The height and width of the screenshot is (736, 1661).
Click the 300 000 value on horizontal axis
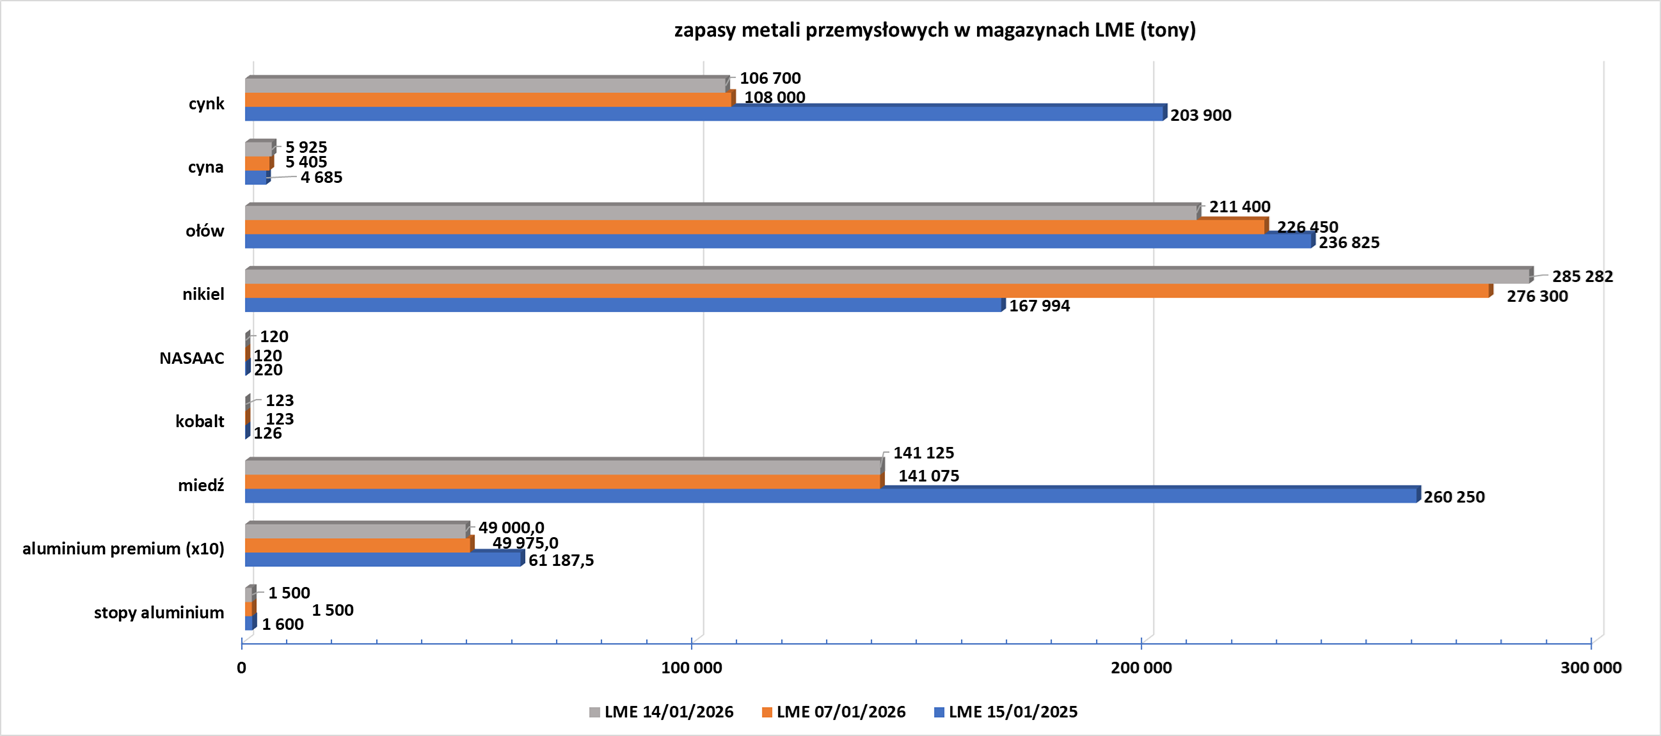(1590, 668)
